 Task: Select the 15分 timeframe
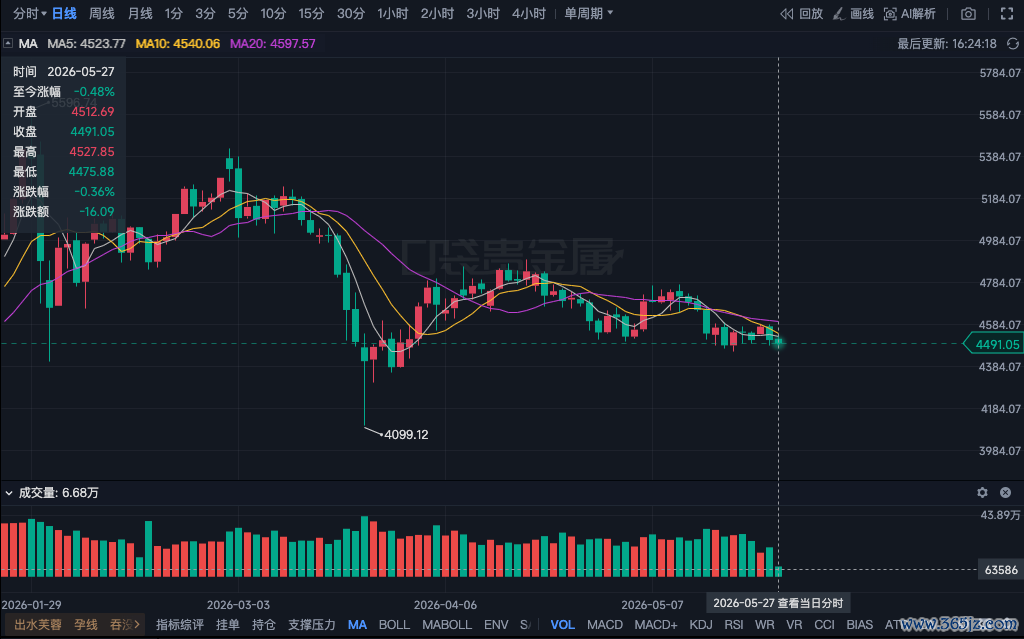point(311,14)
